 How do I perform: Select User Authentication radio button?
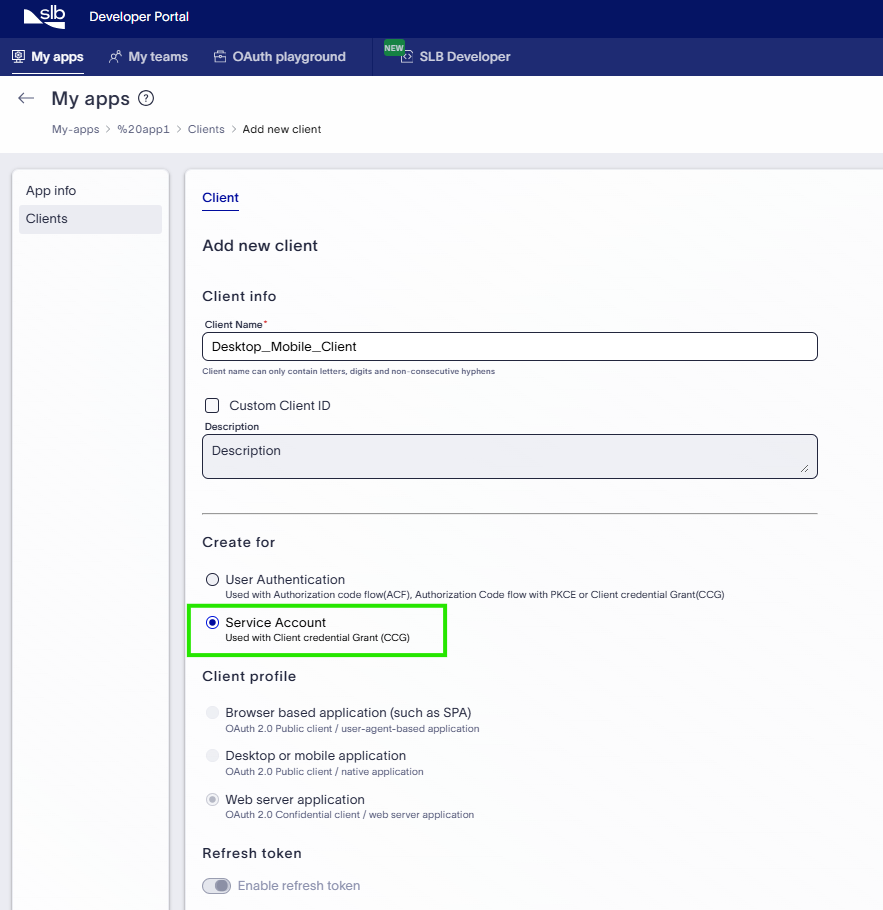pos(212,580)
